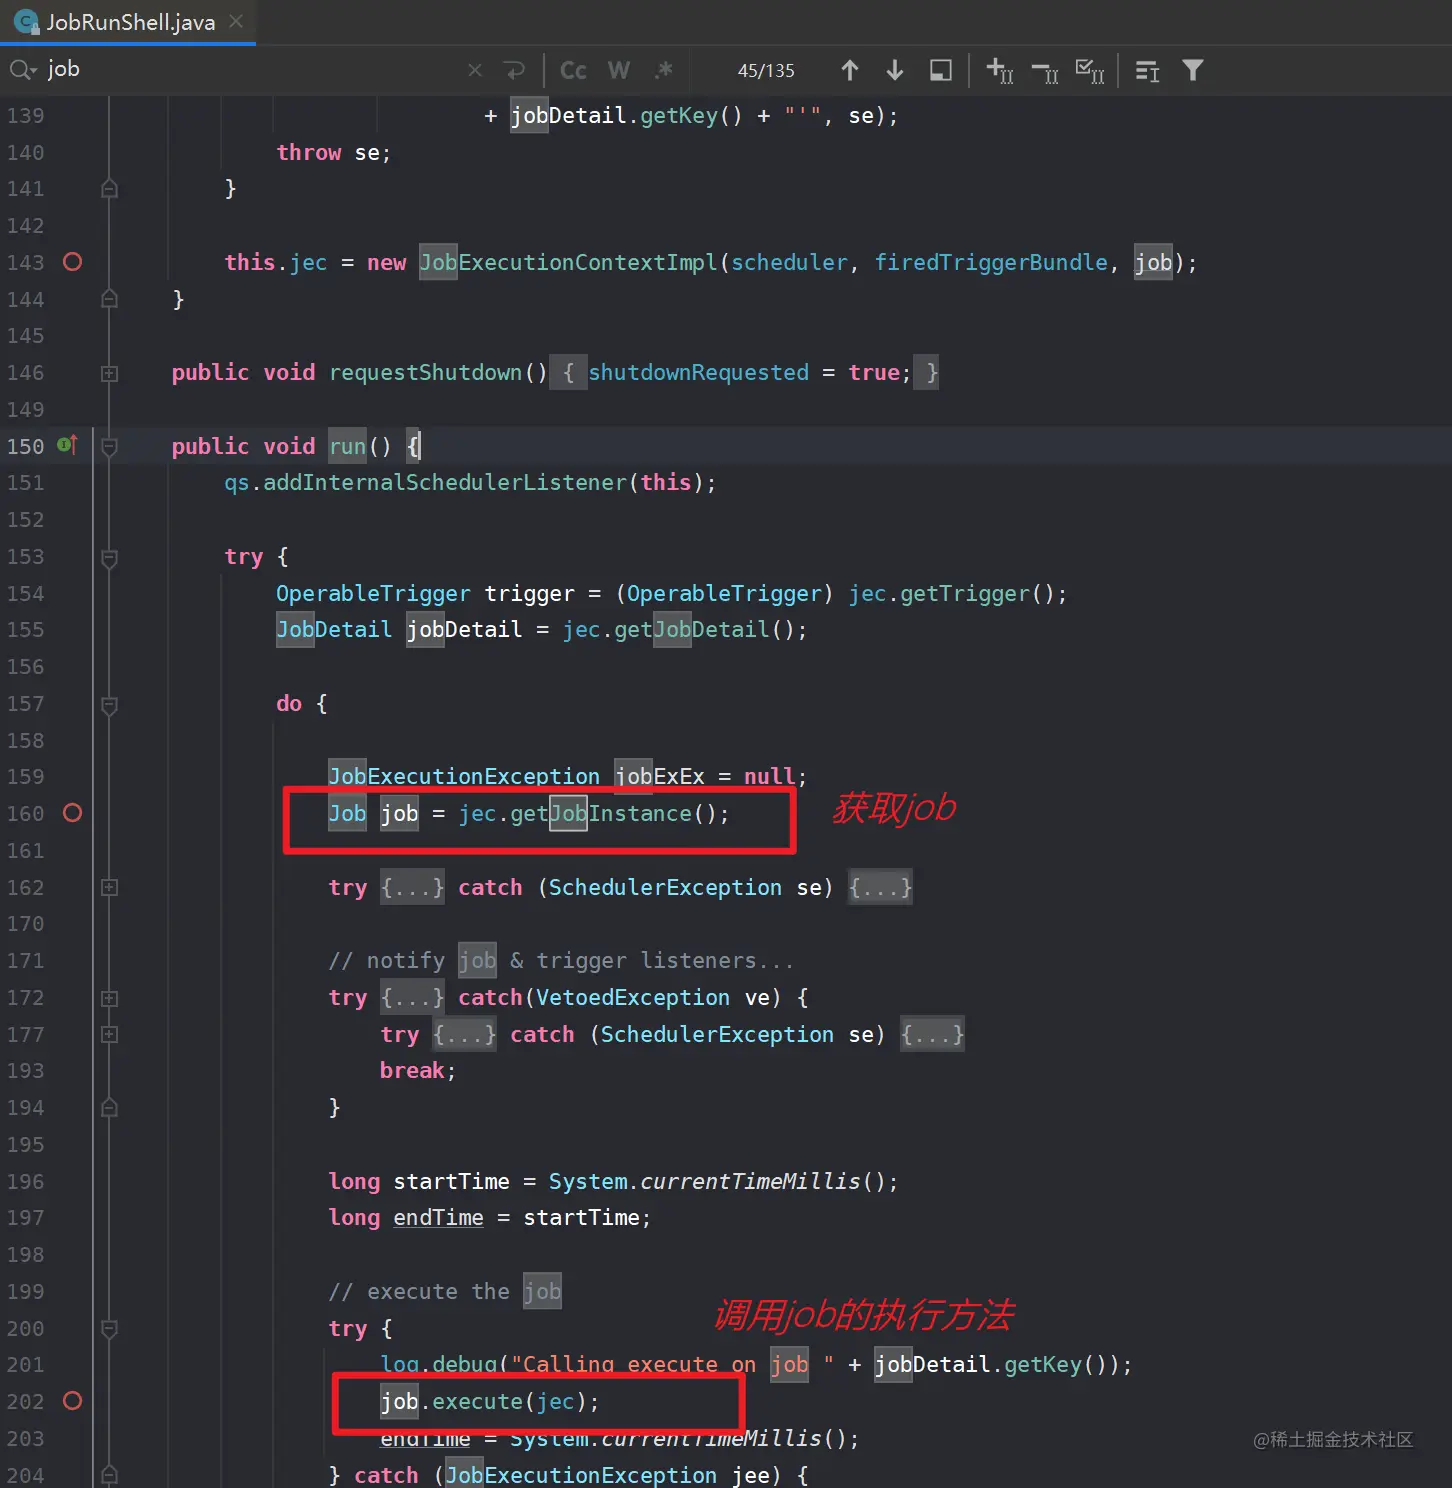Toggle Regex search option
Image resolution: width=1452 pixels, height=1488 pixels.
664,70
